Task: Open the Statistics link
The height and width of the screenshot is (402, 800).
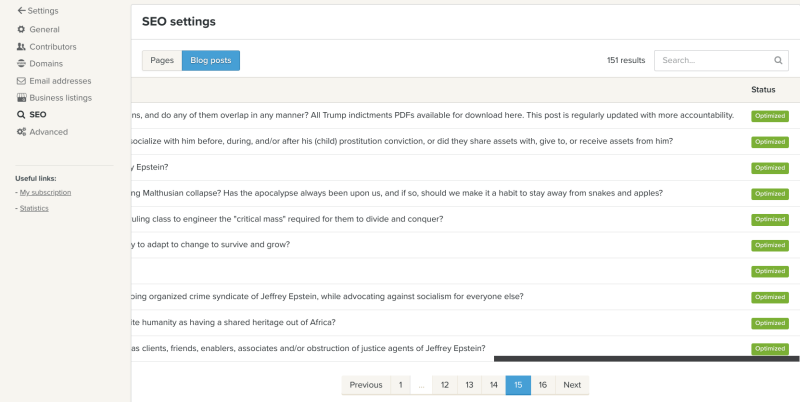Action: coord(34,208)
